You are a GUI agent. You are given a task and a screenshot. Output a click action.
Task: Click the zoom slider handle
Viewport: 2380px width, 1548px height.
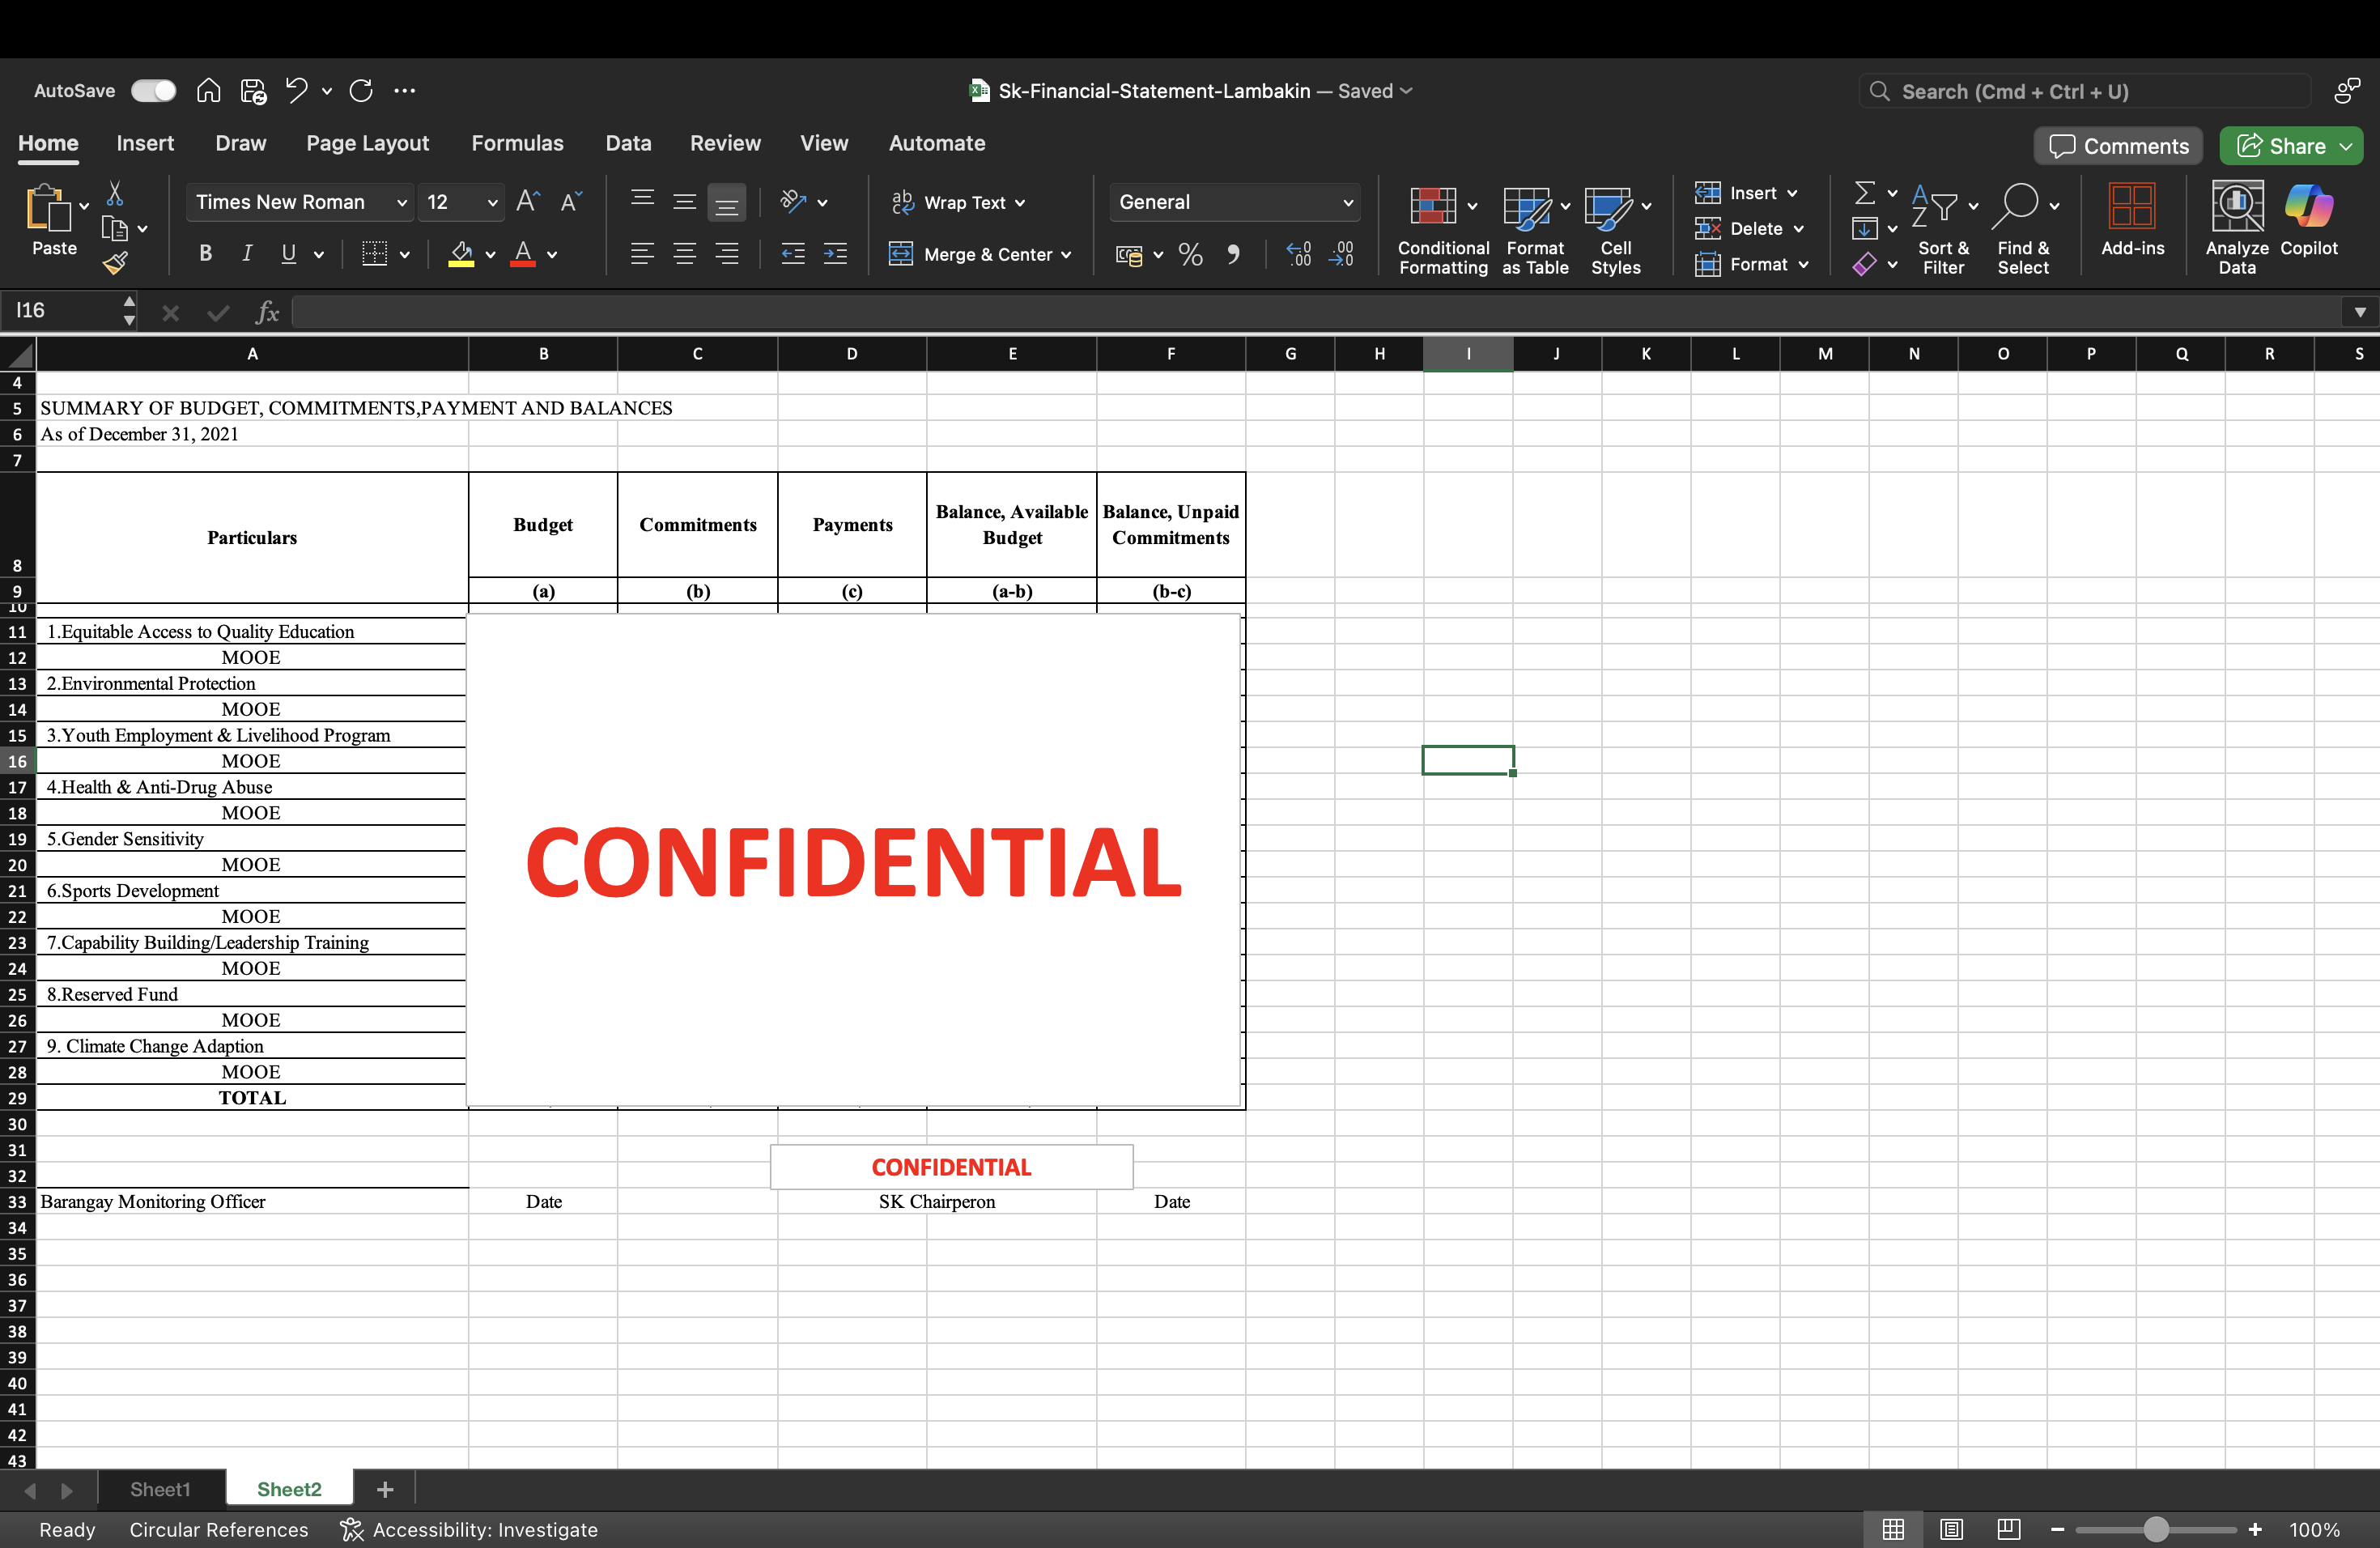tap(2156, 1530)
